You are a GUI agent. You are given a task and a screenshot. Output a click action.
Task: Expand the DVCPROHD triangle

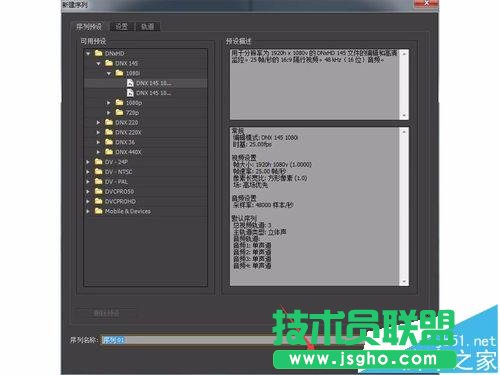click(x=88, y=201)
